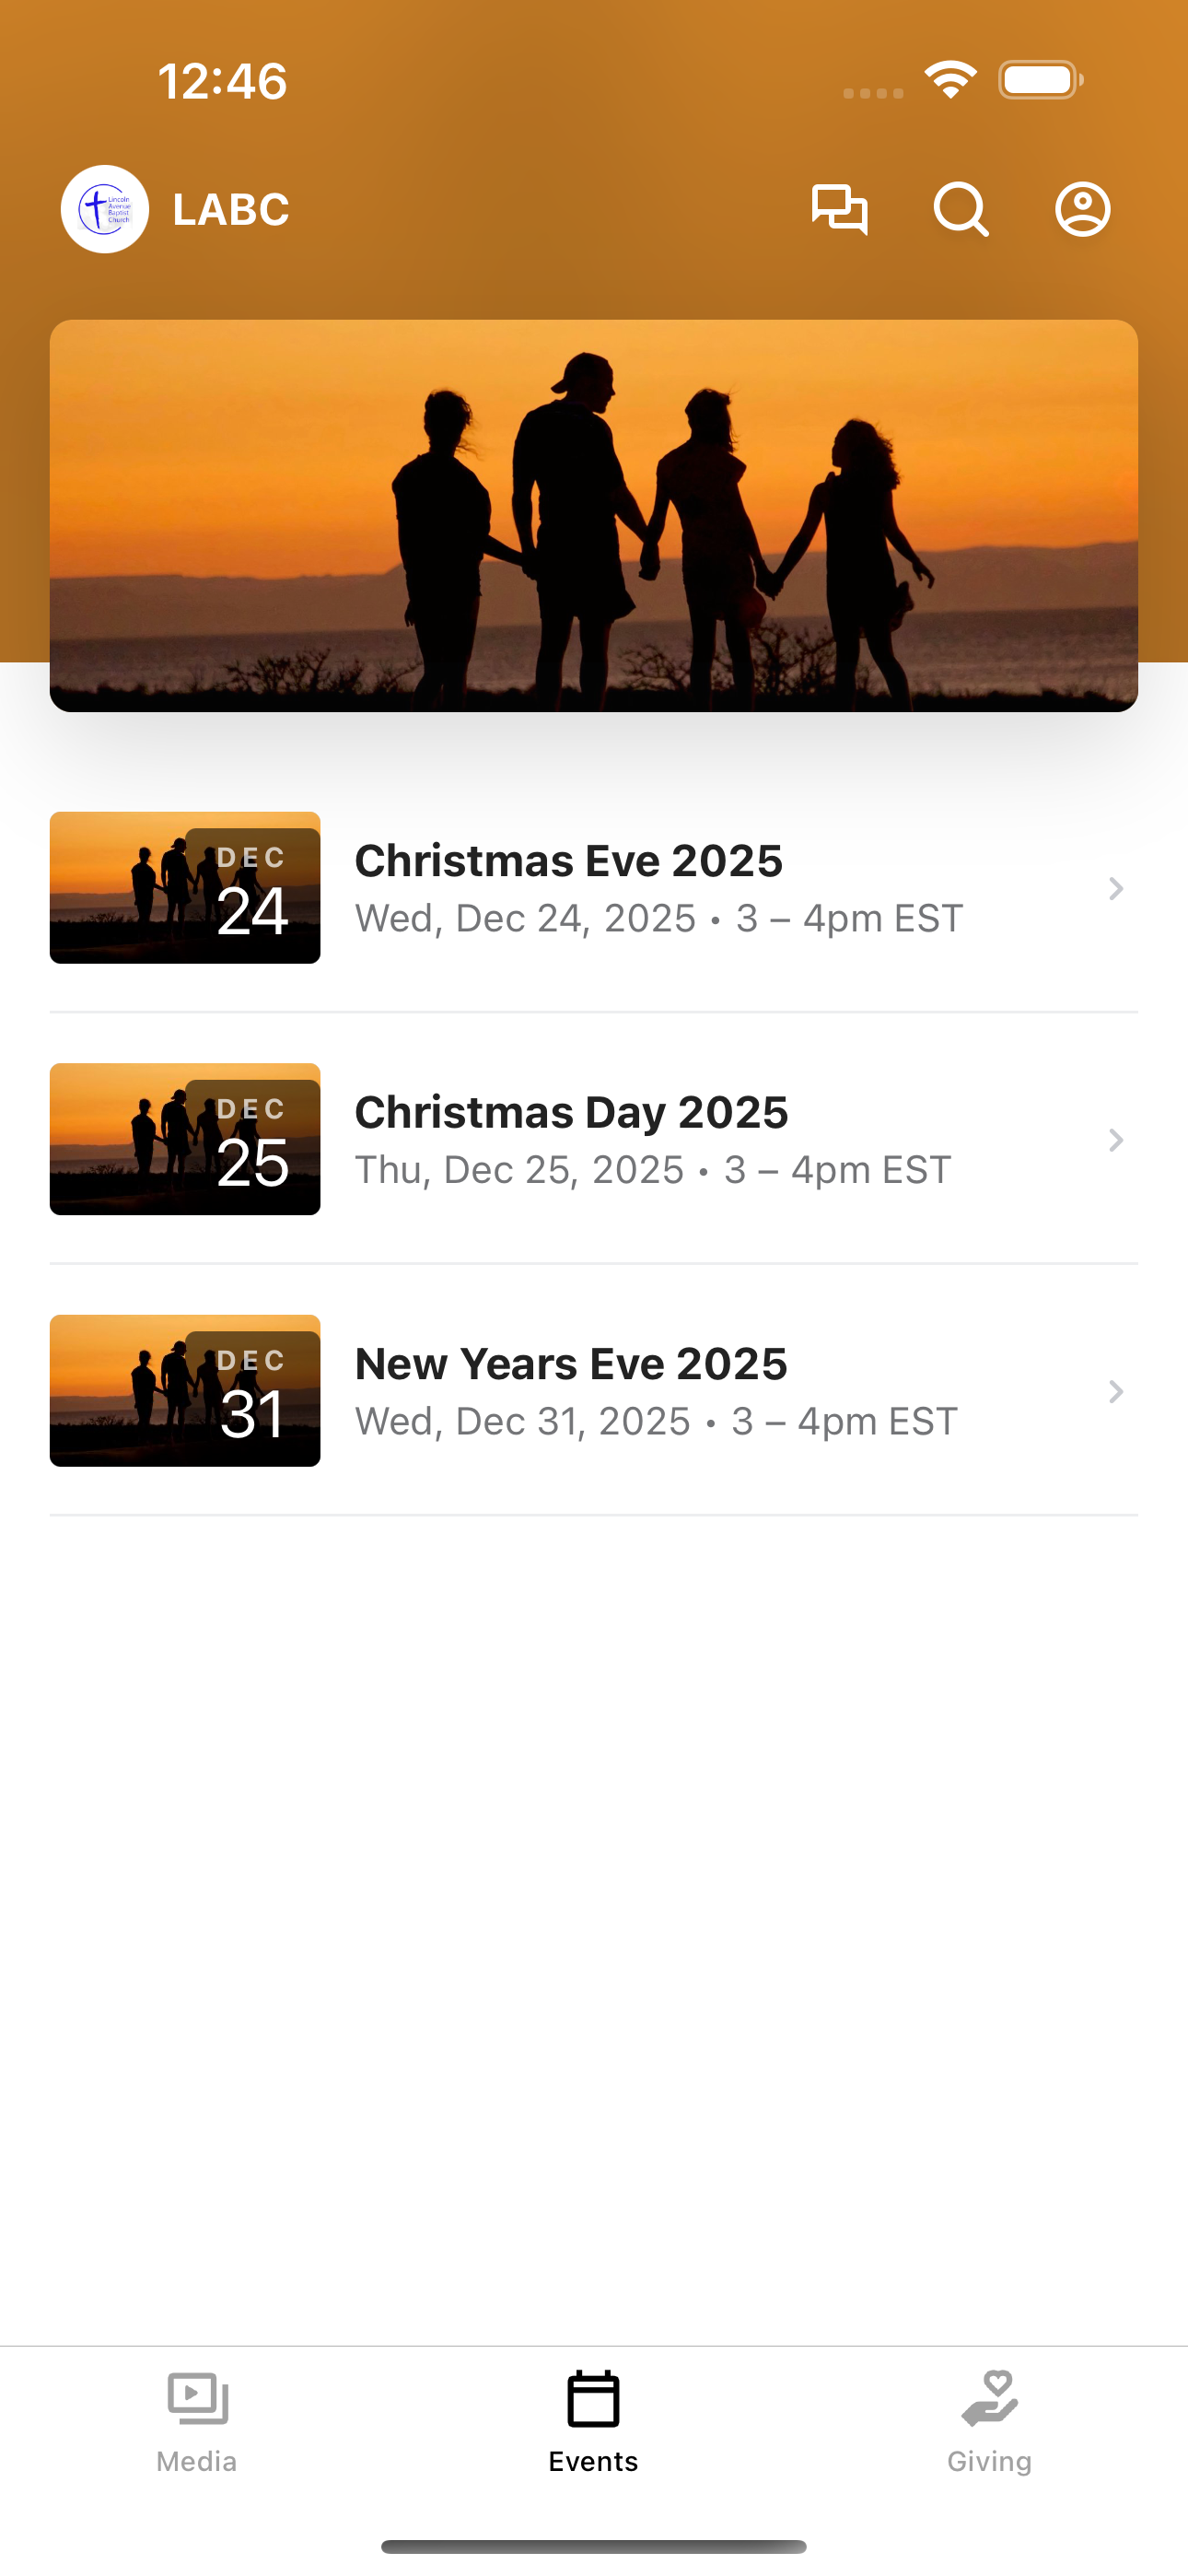Open the Christmas Eve 2025 event title
The image size is (1188, 2576).
[569, 861]
